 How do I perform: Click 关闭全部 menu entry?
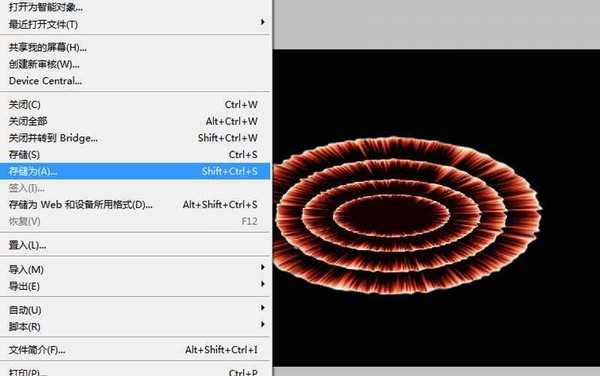[135, 121]
